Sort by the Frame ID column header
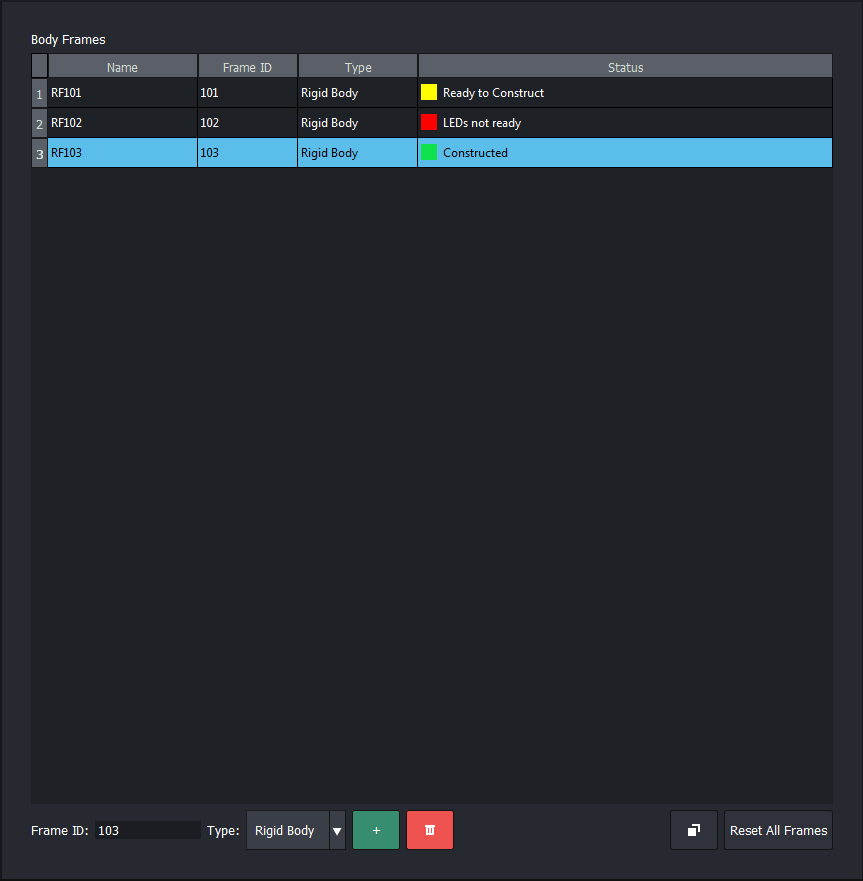This screenshot has height=881, width=863. coord(247,67)
